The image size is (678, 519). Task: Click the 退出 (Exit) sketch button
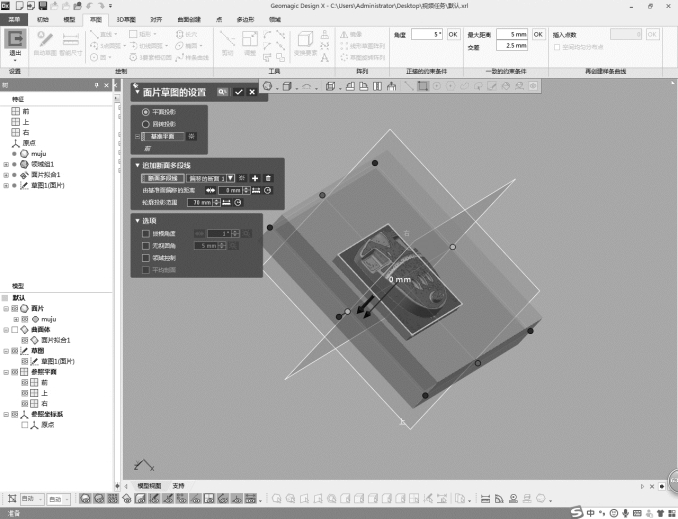tap(15, 45)
